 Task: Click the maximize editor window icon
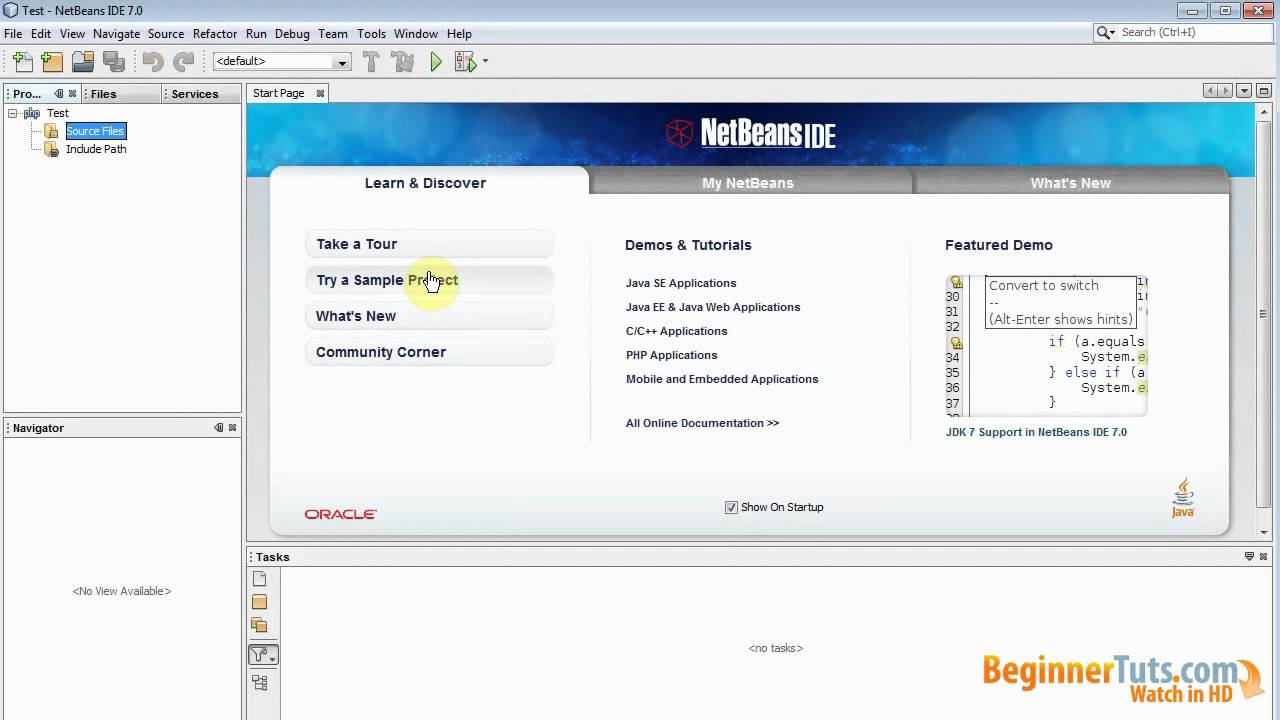[1264, 90]
